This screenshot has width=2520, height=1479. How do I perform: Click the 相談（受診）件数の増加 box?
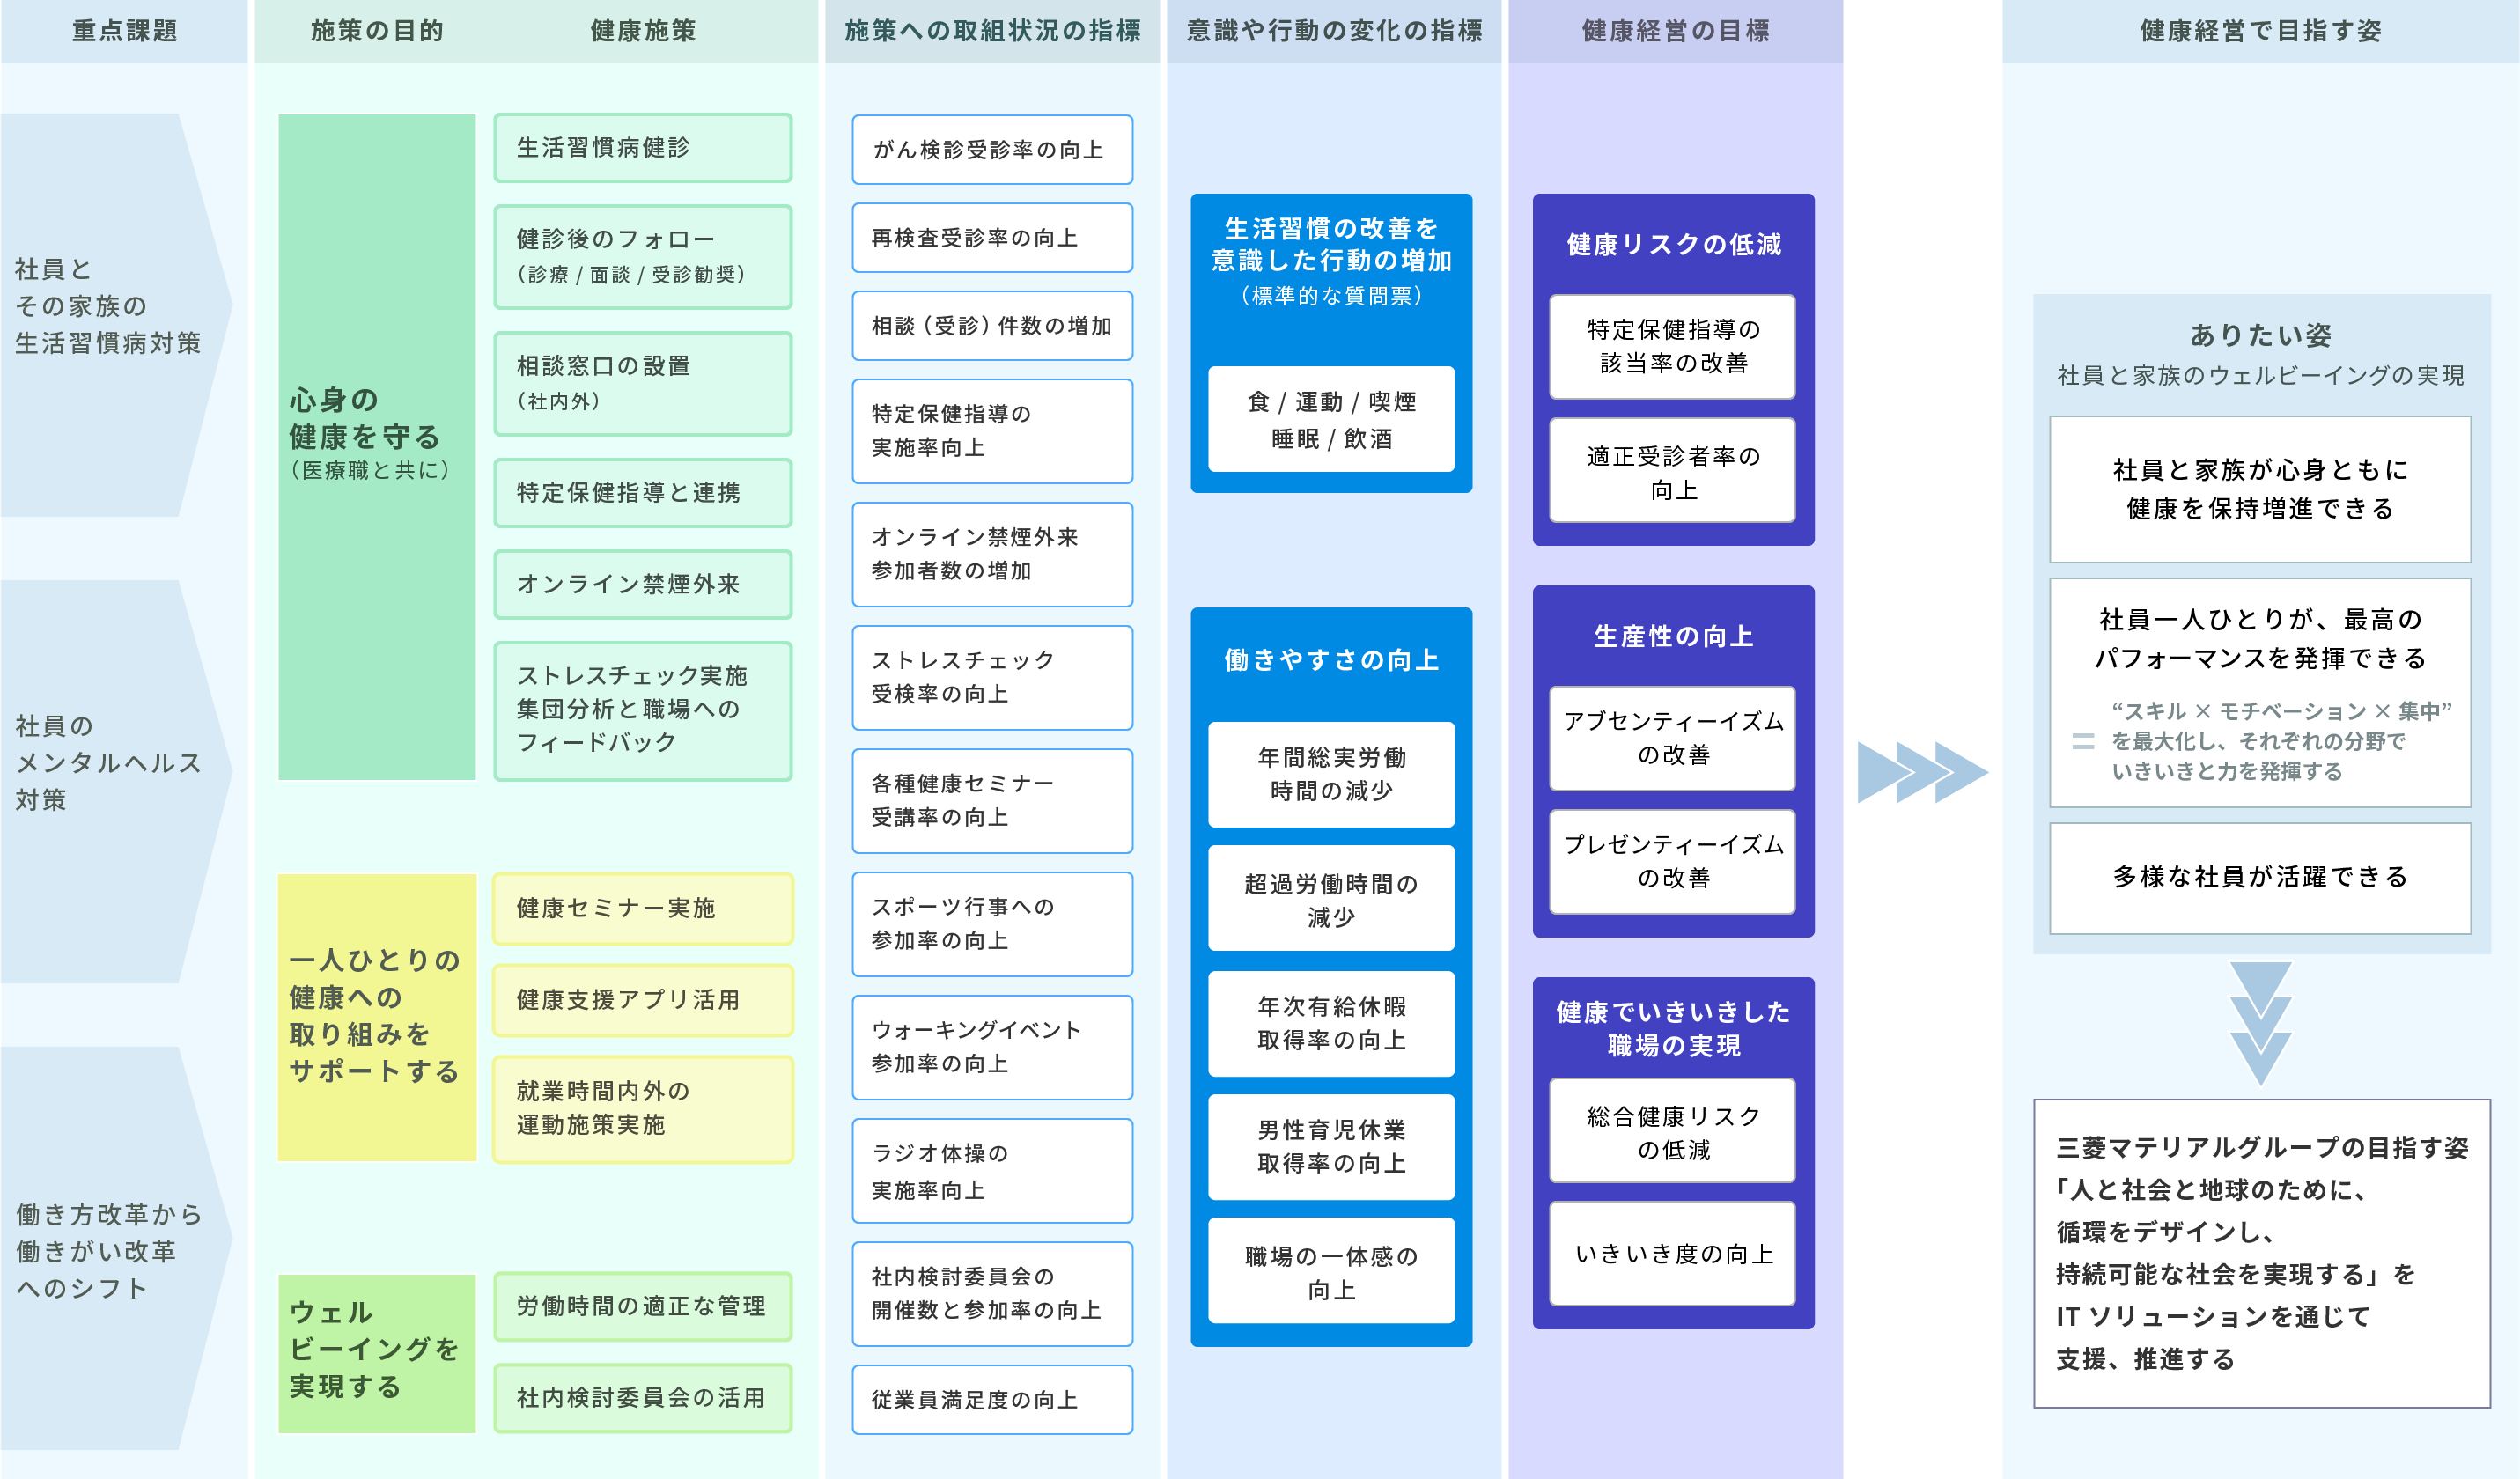(992, 326)
